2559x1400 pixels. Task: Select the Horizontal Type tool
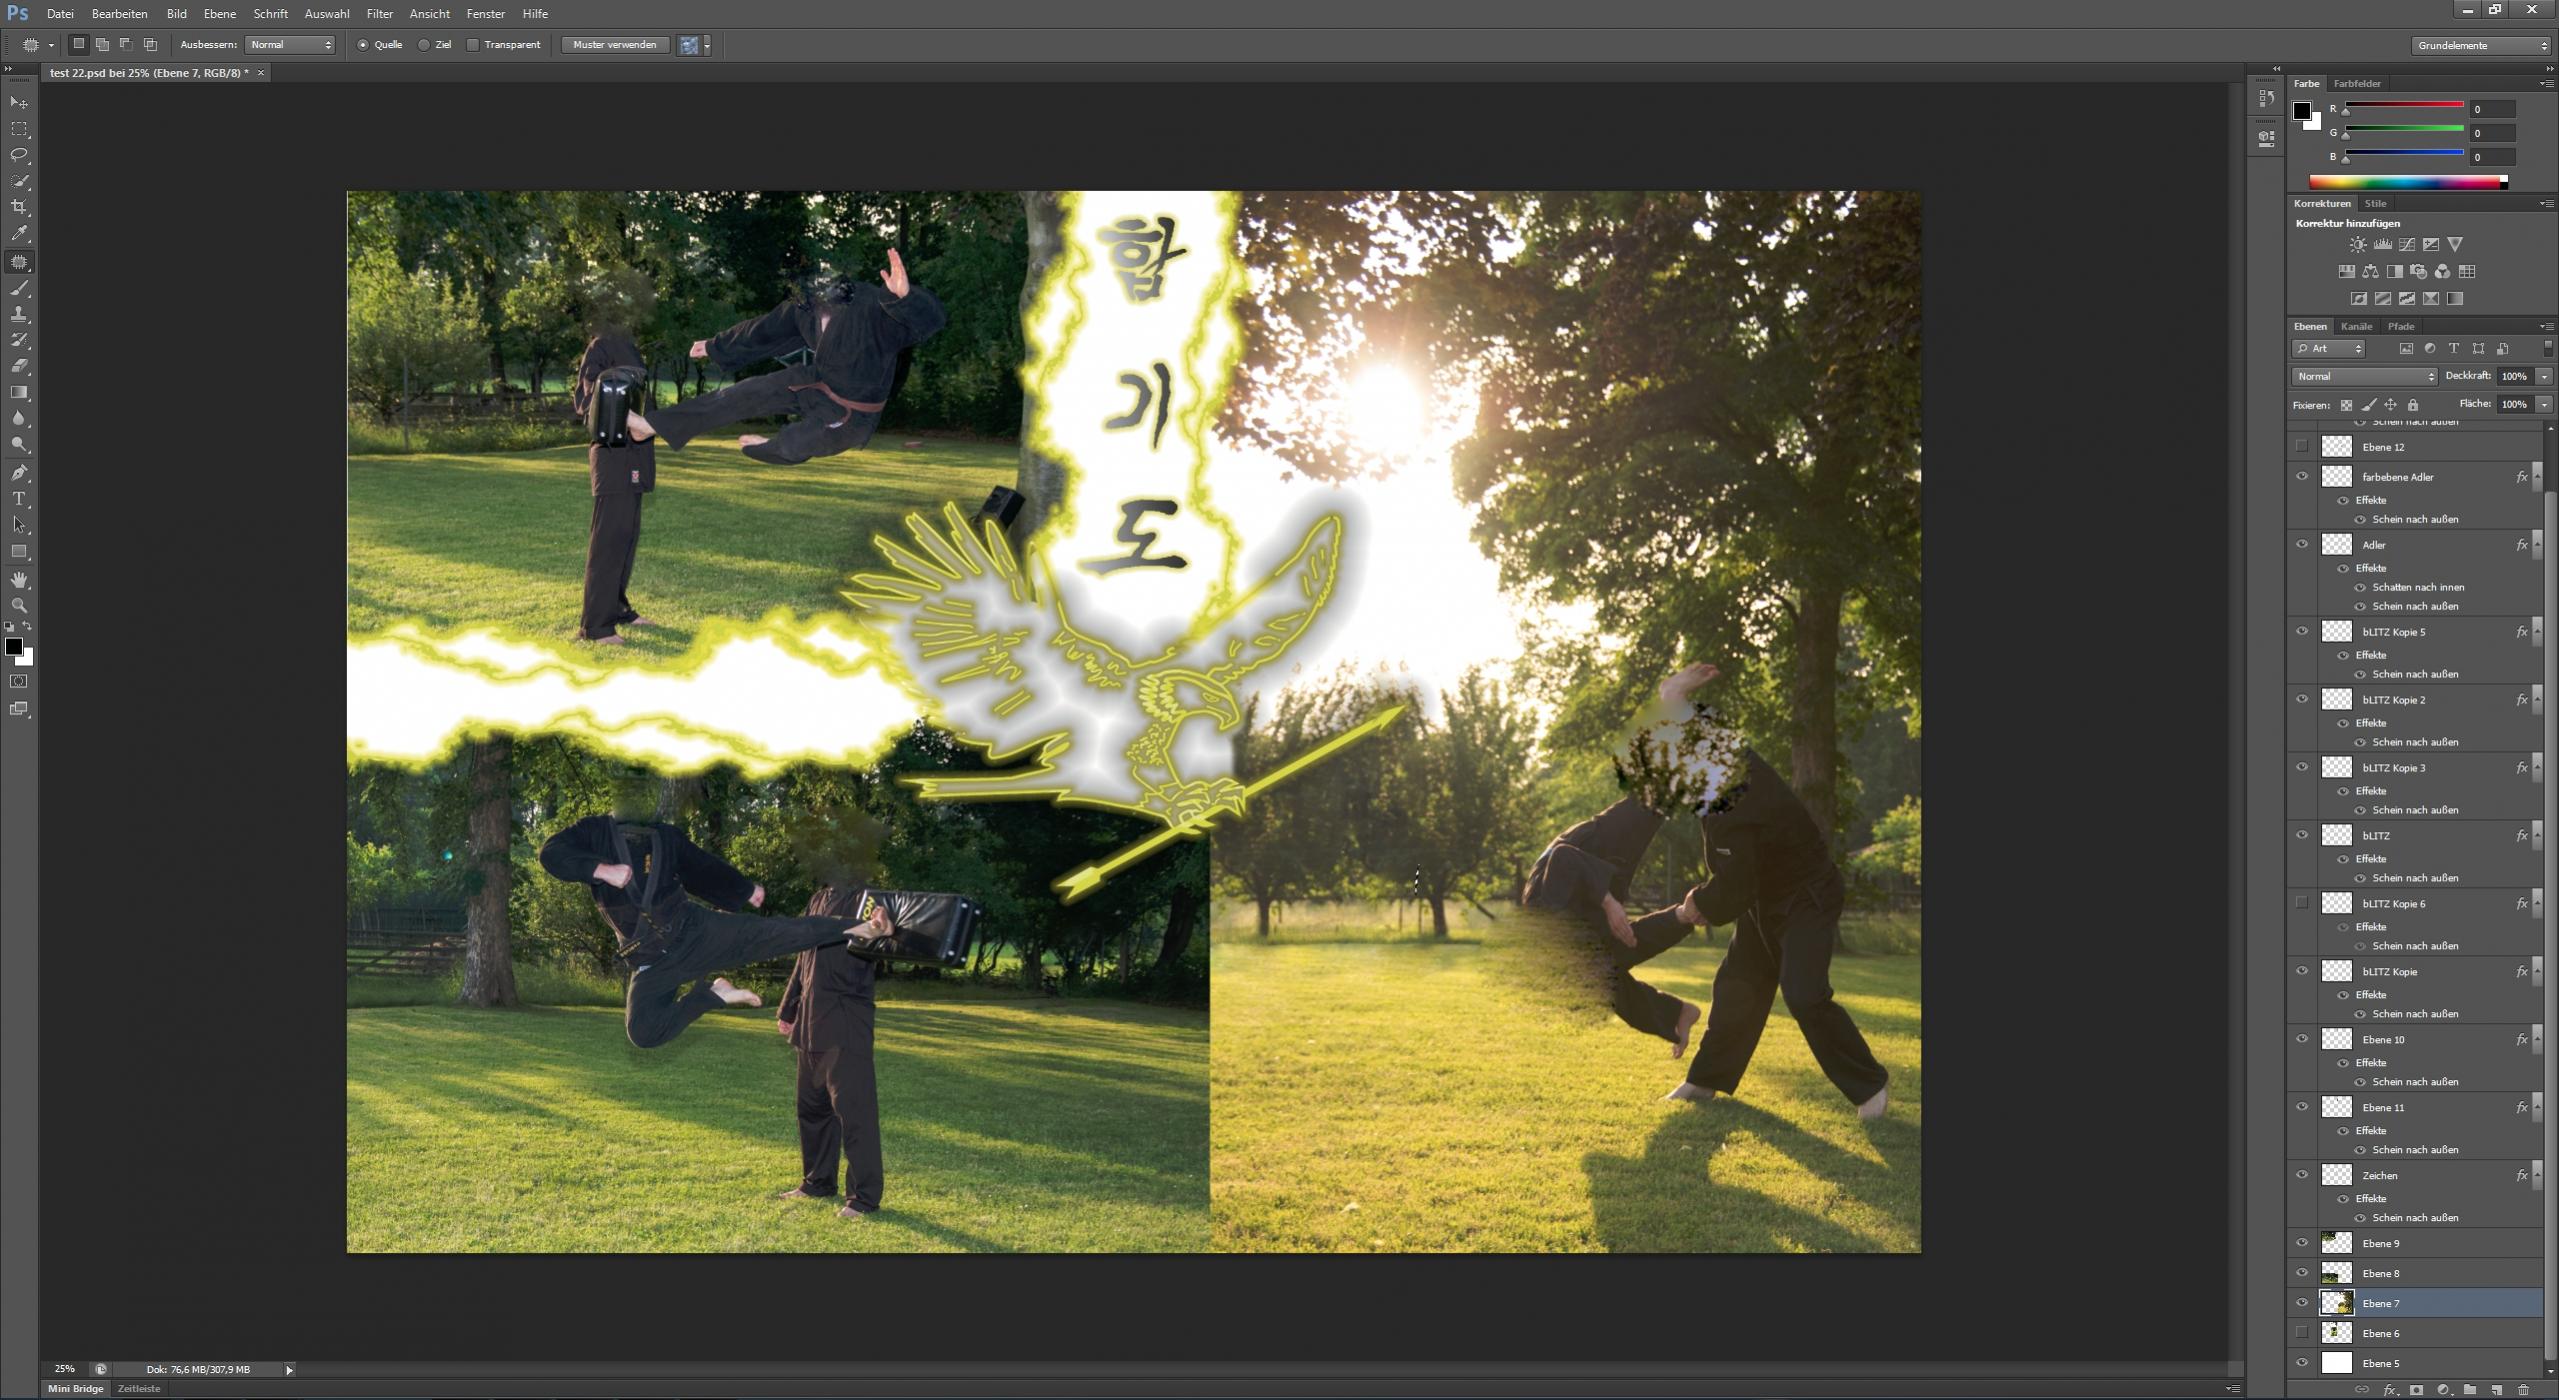tap(19, 499)
